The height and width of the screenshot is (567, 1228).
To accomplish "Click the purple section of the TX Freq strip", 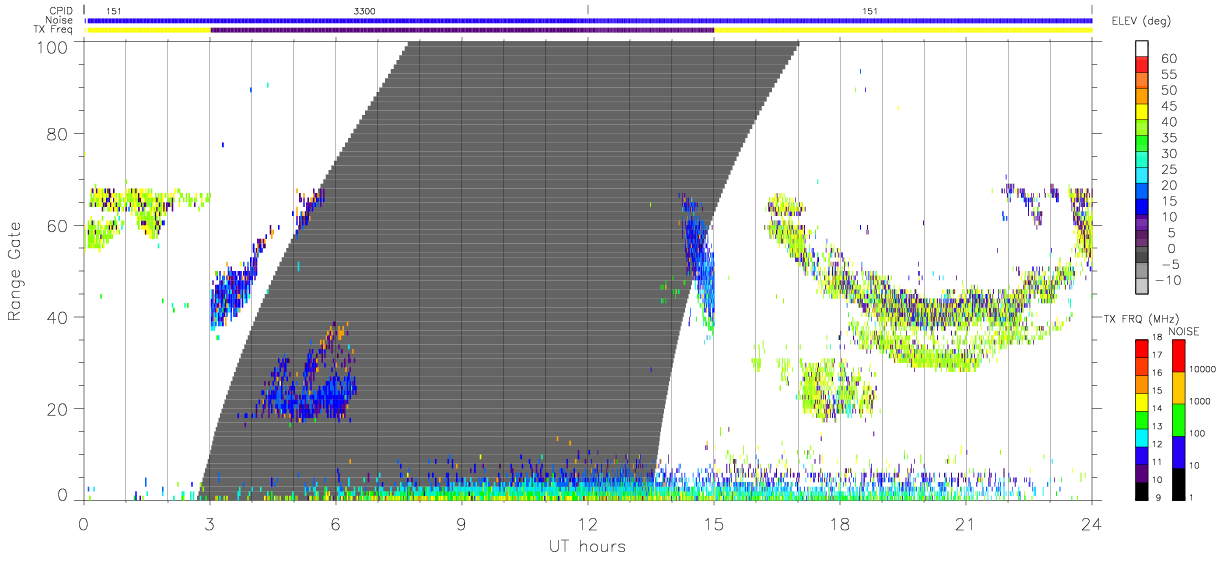I will pyautogui.click(x=462, y=30).
